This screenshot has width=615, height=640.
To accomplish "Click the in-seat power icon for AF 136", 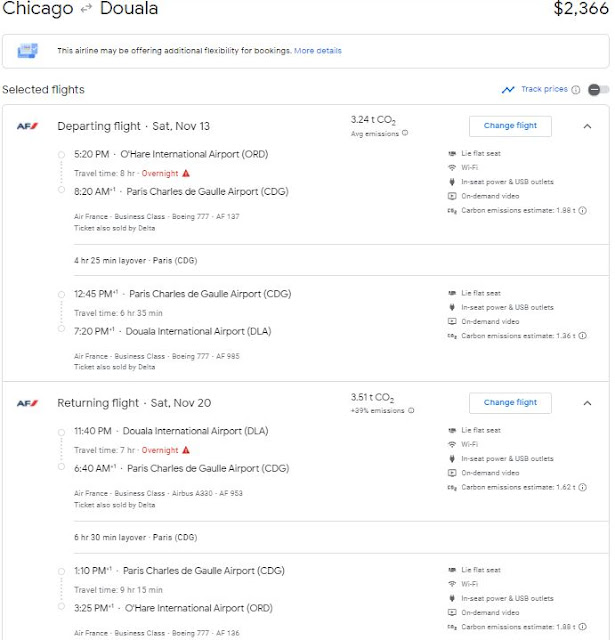I will 452,598.
